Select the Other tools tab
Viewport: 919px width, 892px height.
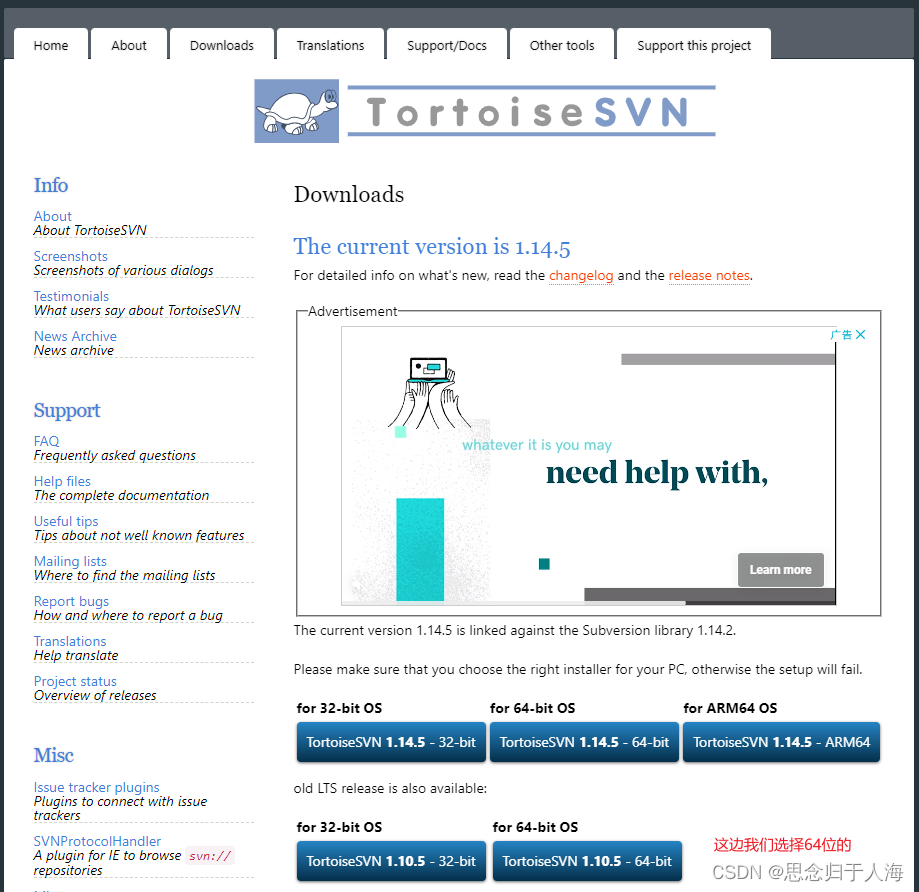[561, 44]
